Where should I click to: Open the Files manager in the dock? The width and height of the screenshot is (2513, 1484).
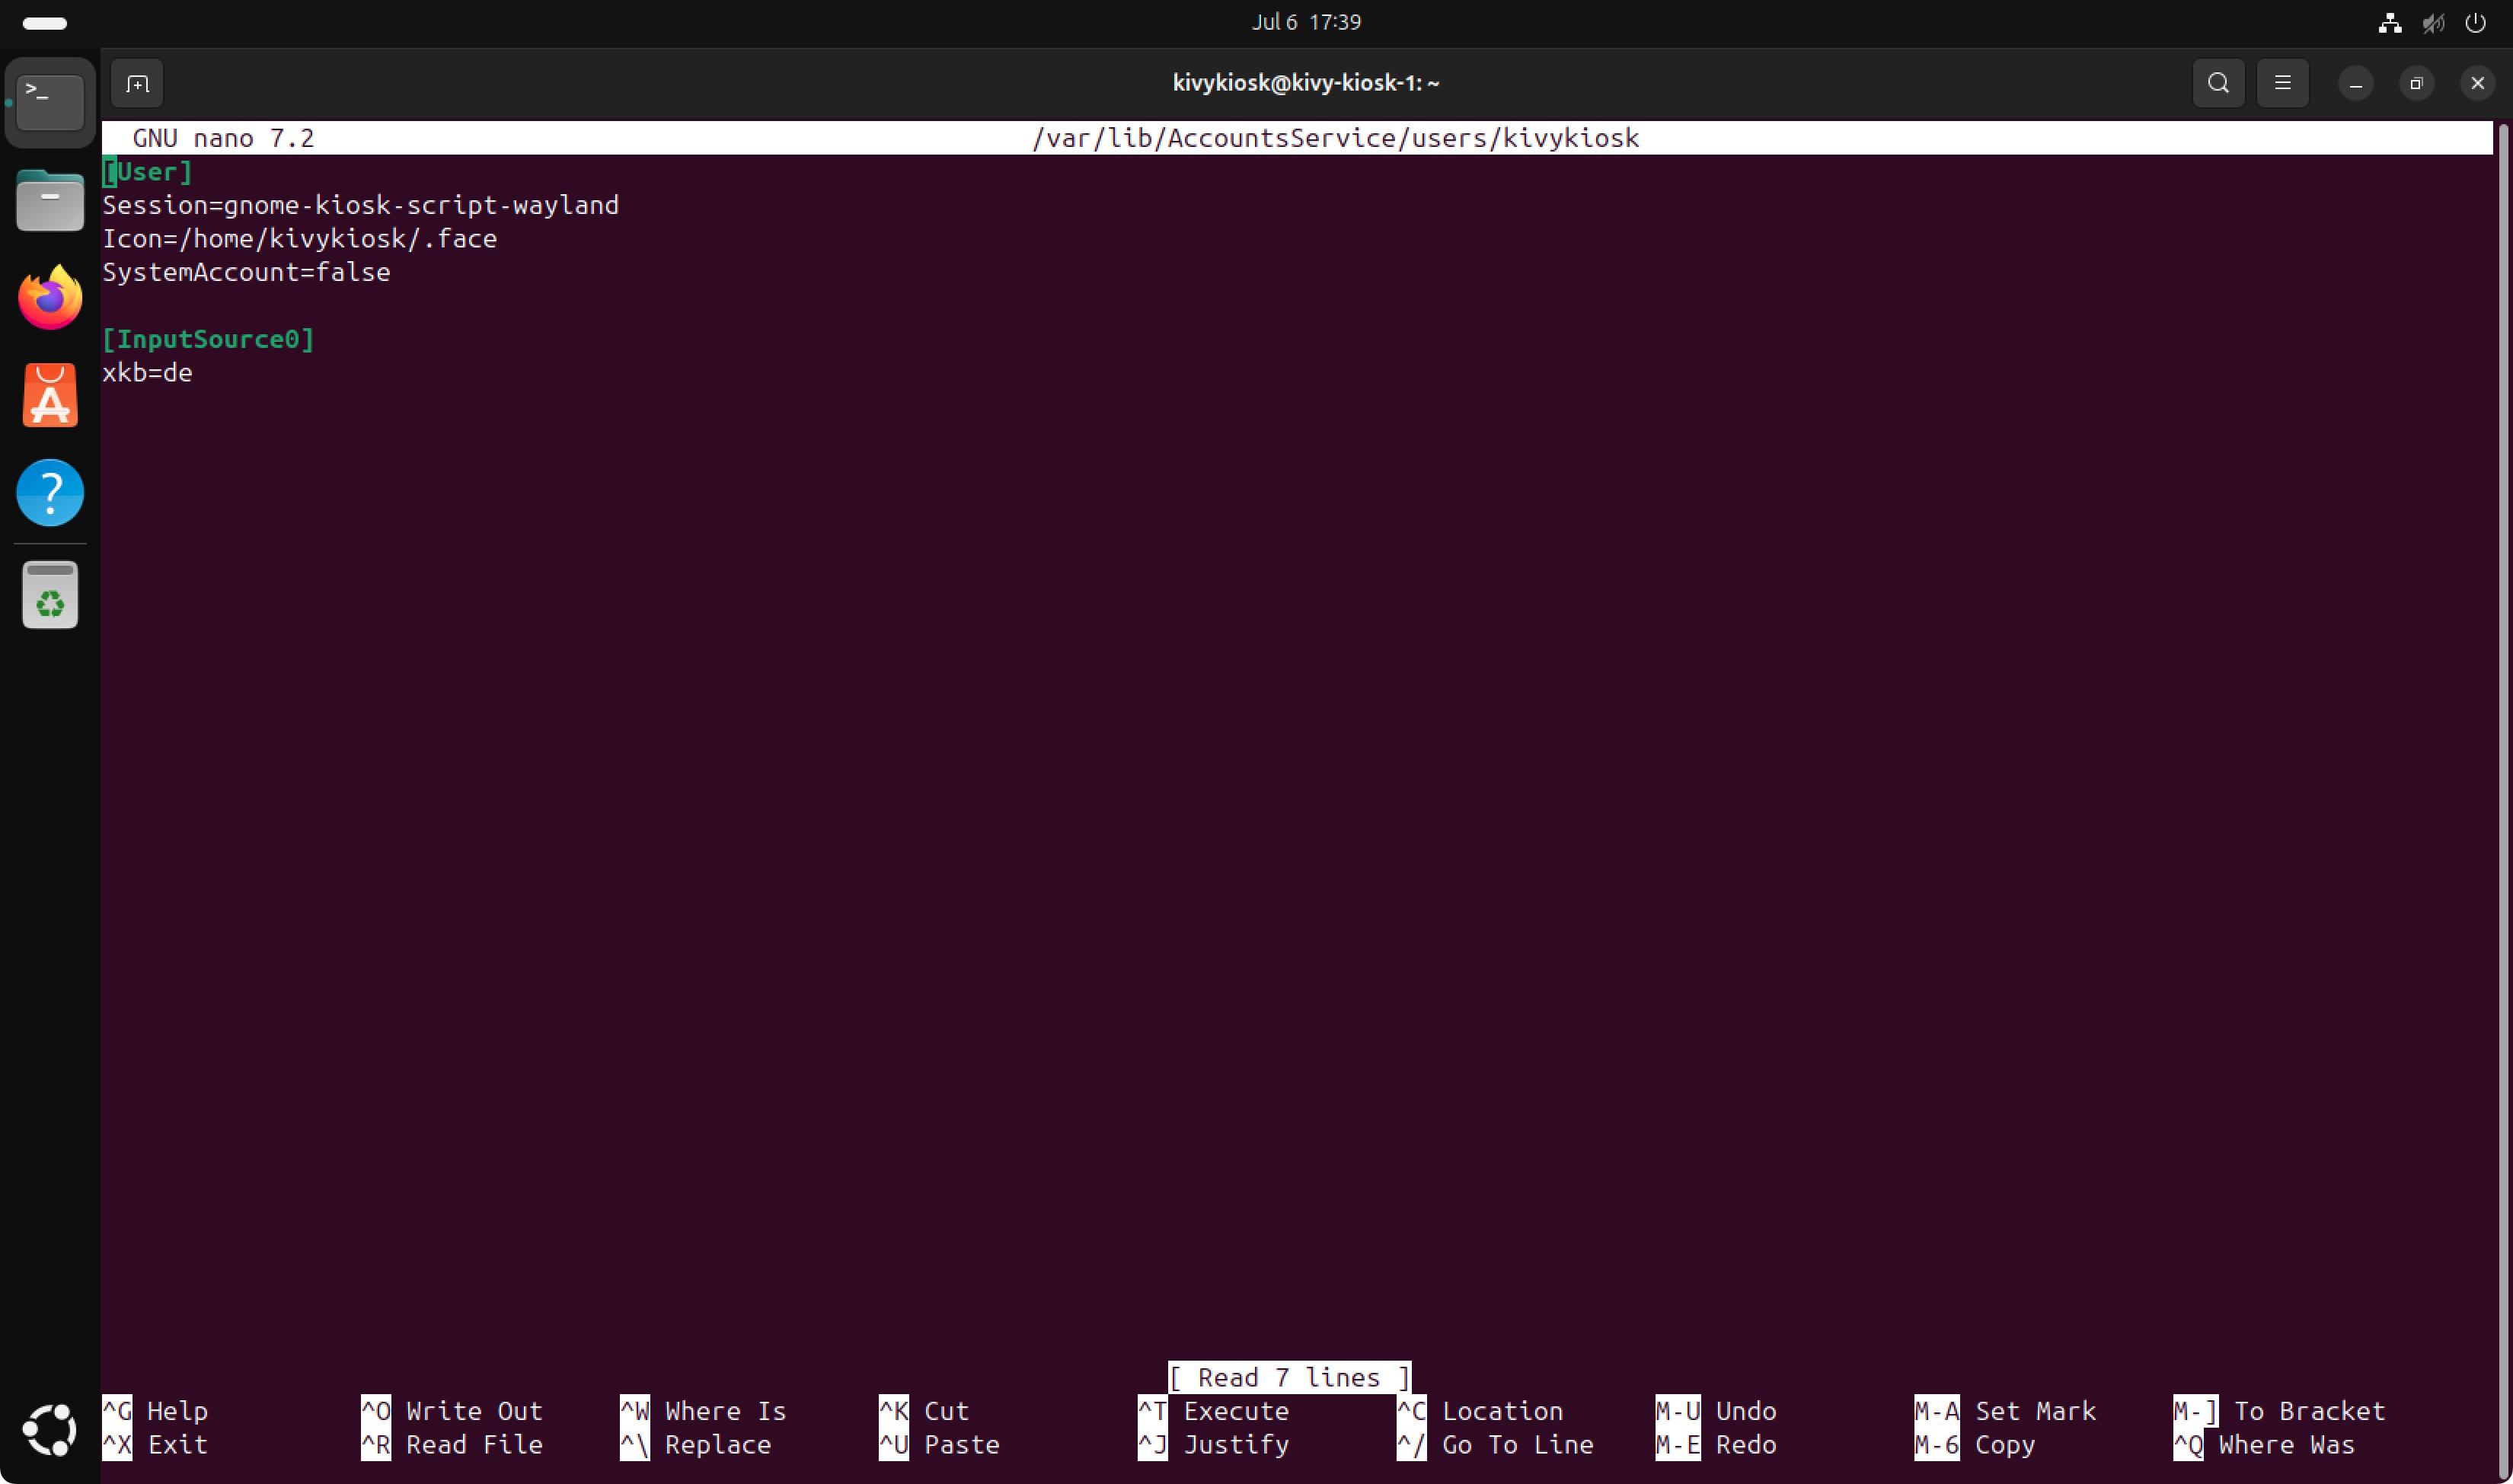50,200
